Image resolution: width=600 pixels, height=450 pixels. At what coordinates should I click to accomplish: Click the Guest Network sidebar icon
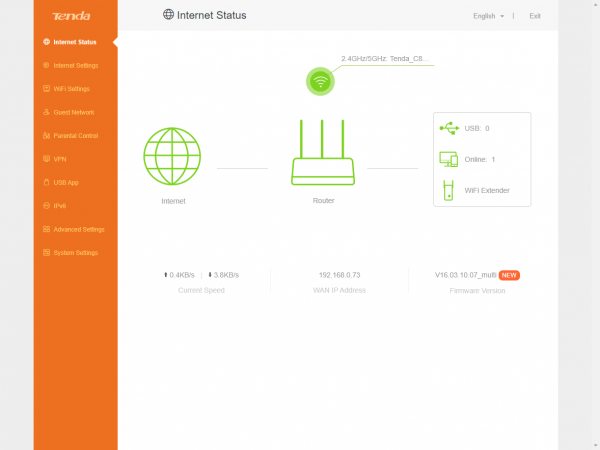pyautogui.click(x=46, y=112)
